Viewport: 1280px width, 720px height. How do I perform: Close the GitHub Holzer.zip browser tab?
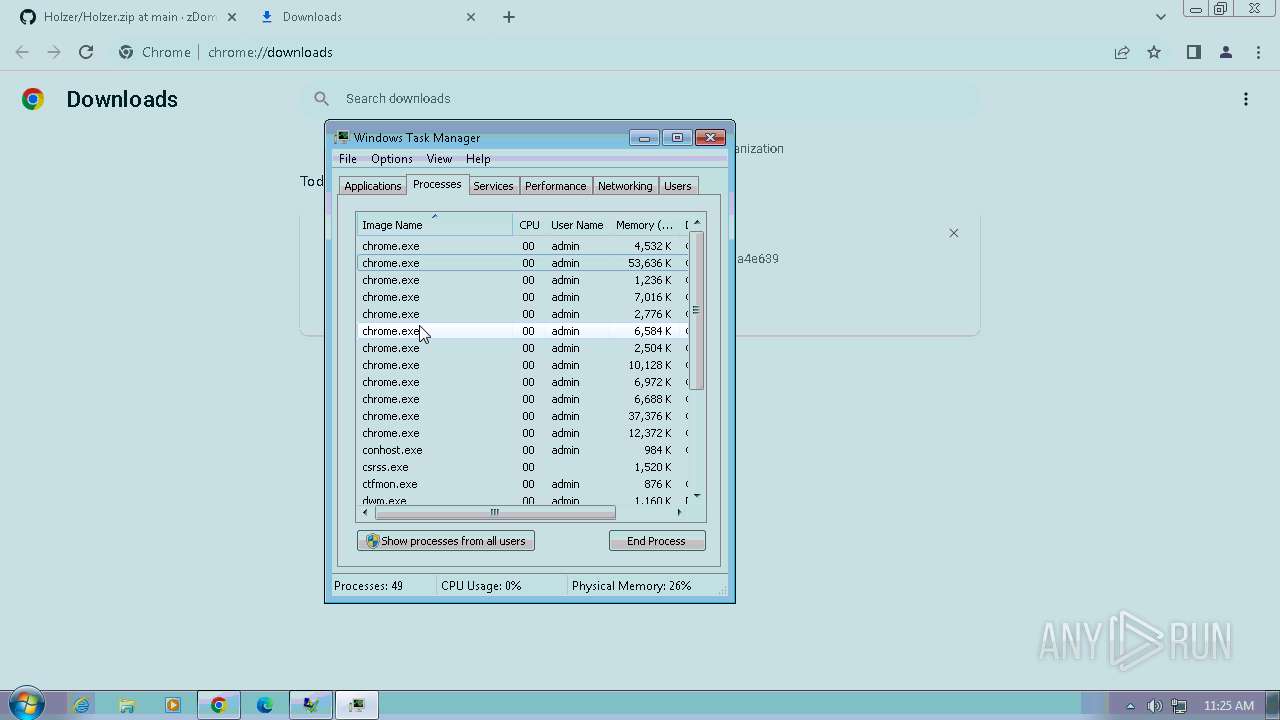(232, 17)
